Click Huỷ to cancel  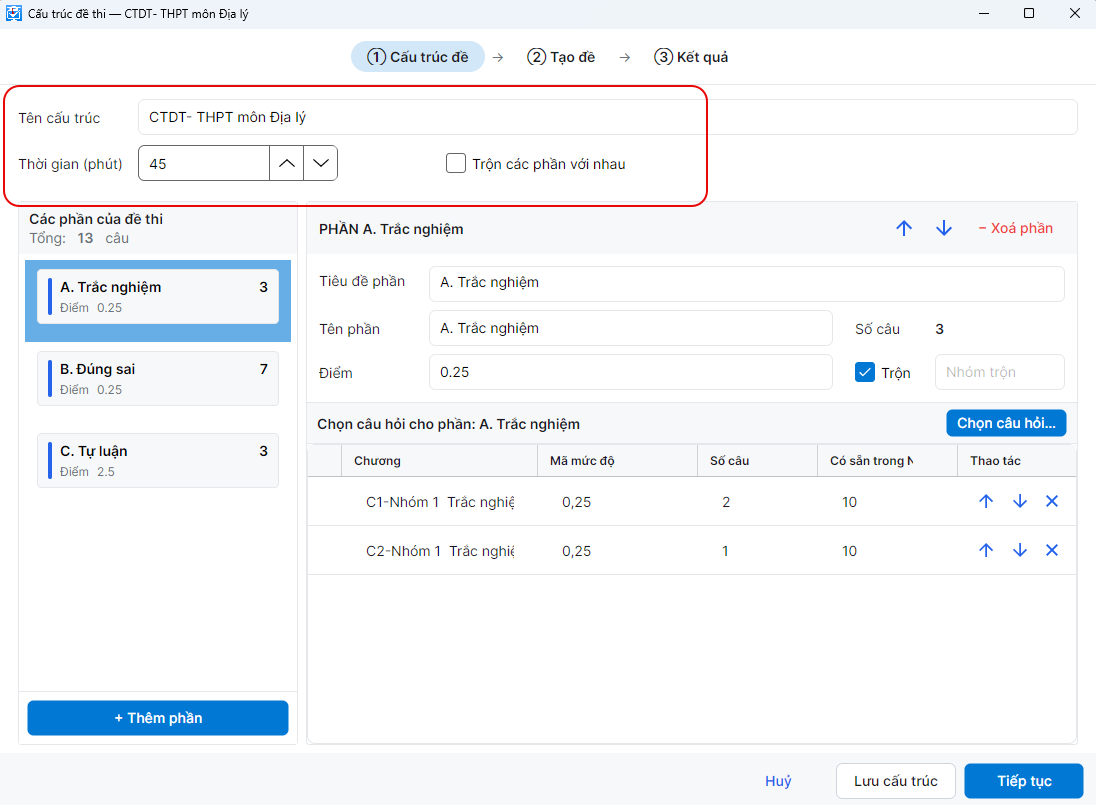[x=778, y=781]
